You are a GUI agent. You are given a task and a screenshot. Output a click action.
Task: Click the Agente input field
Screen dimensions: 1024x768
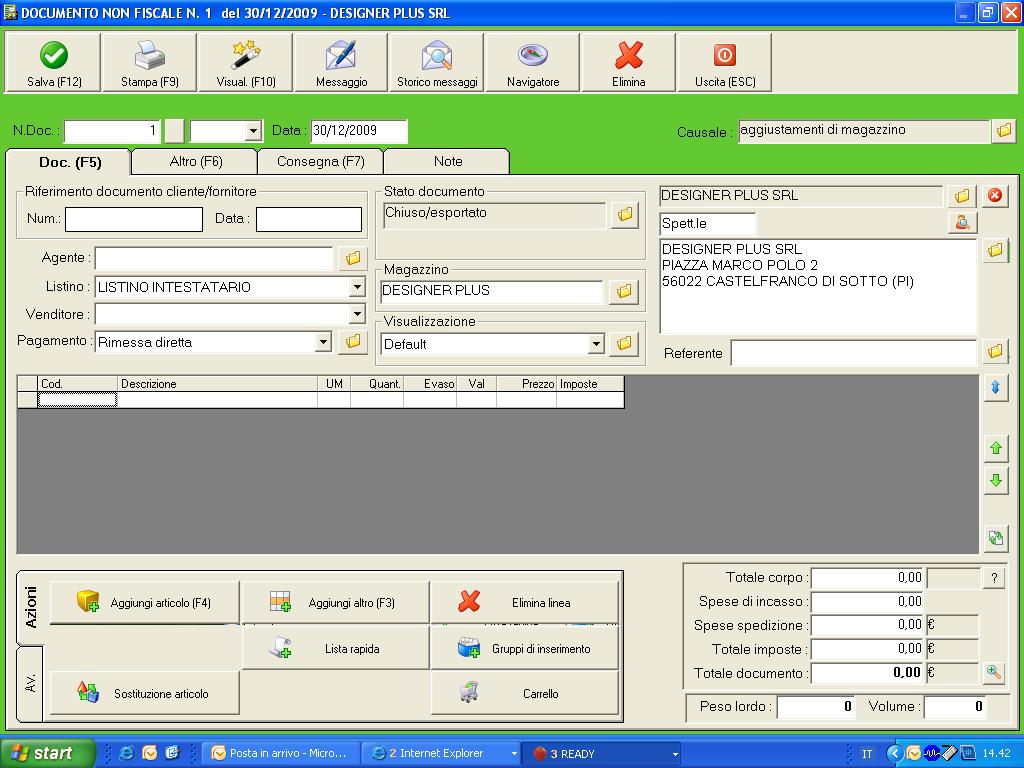(x=214, y=258)
